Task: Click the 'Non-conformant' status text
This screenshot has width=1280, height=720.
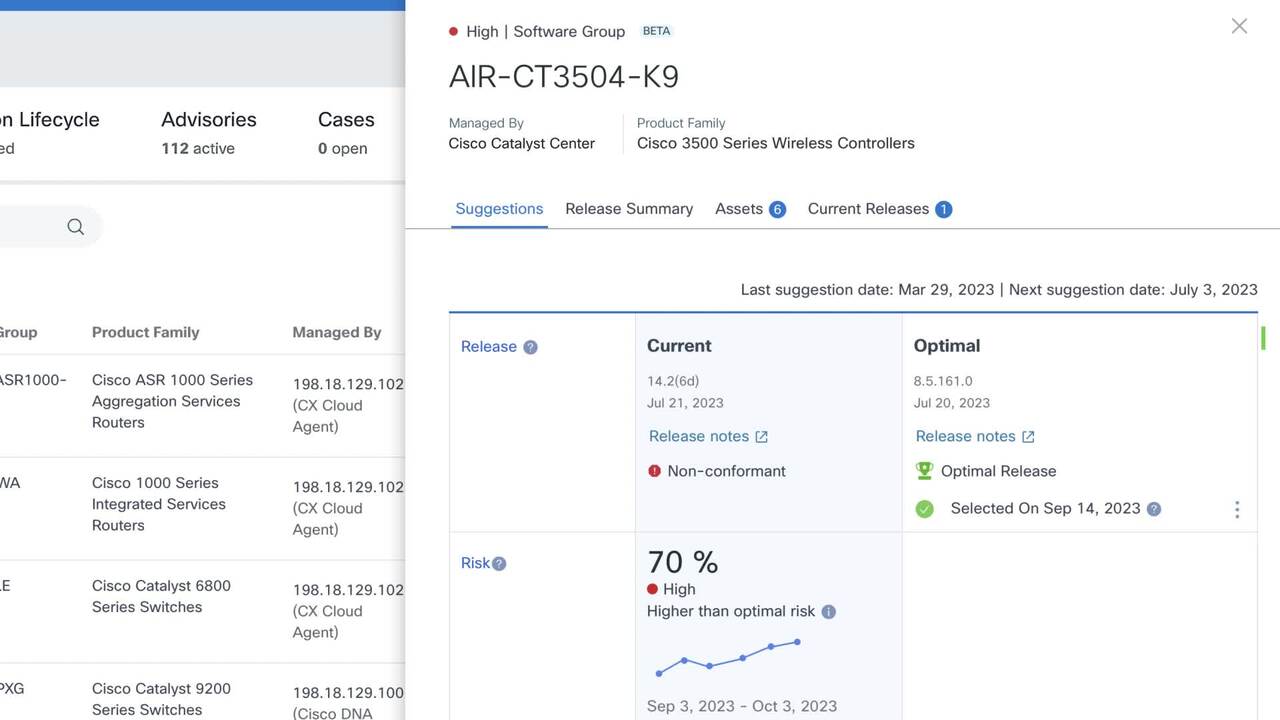Action: pos(727,471)
